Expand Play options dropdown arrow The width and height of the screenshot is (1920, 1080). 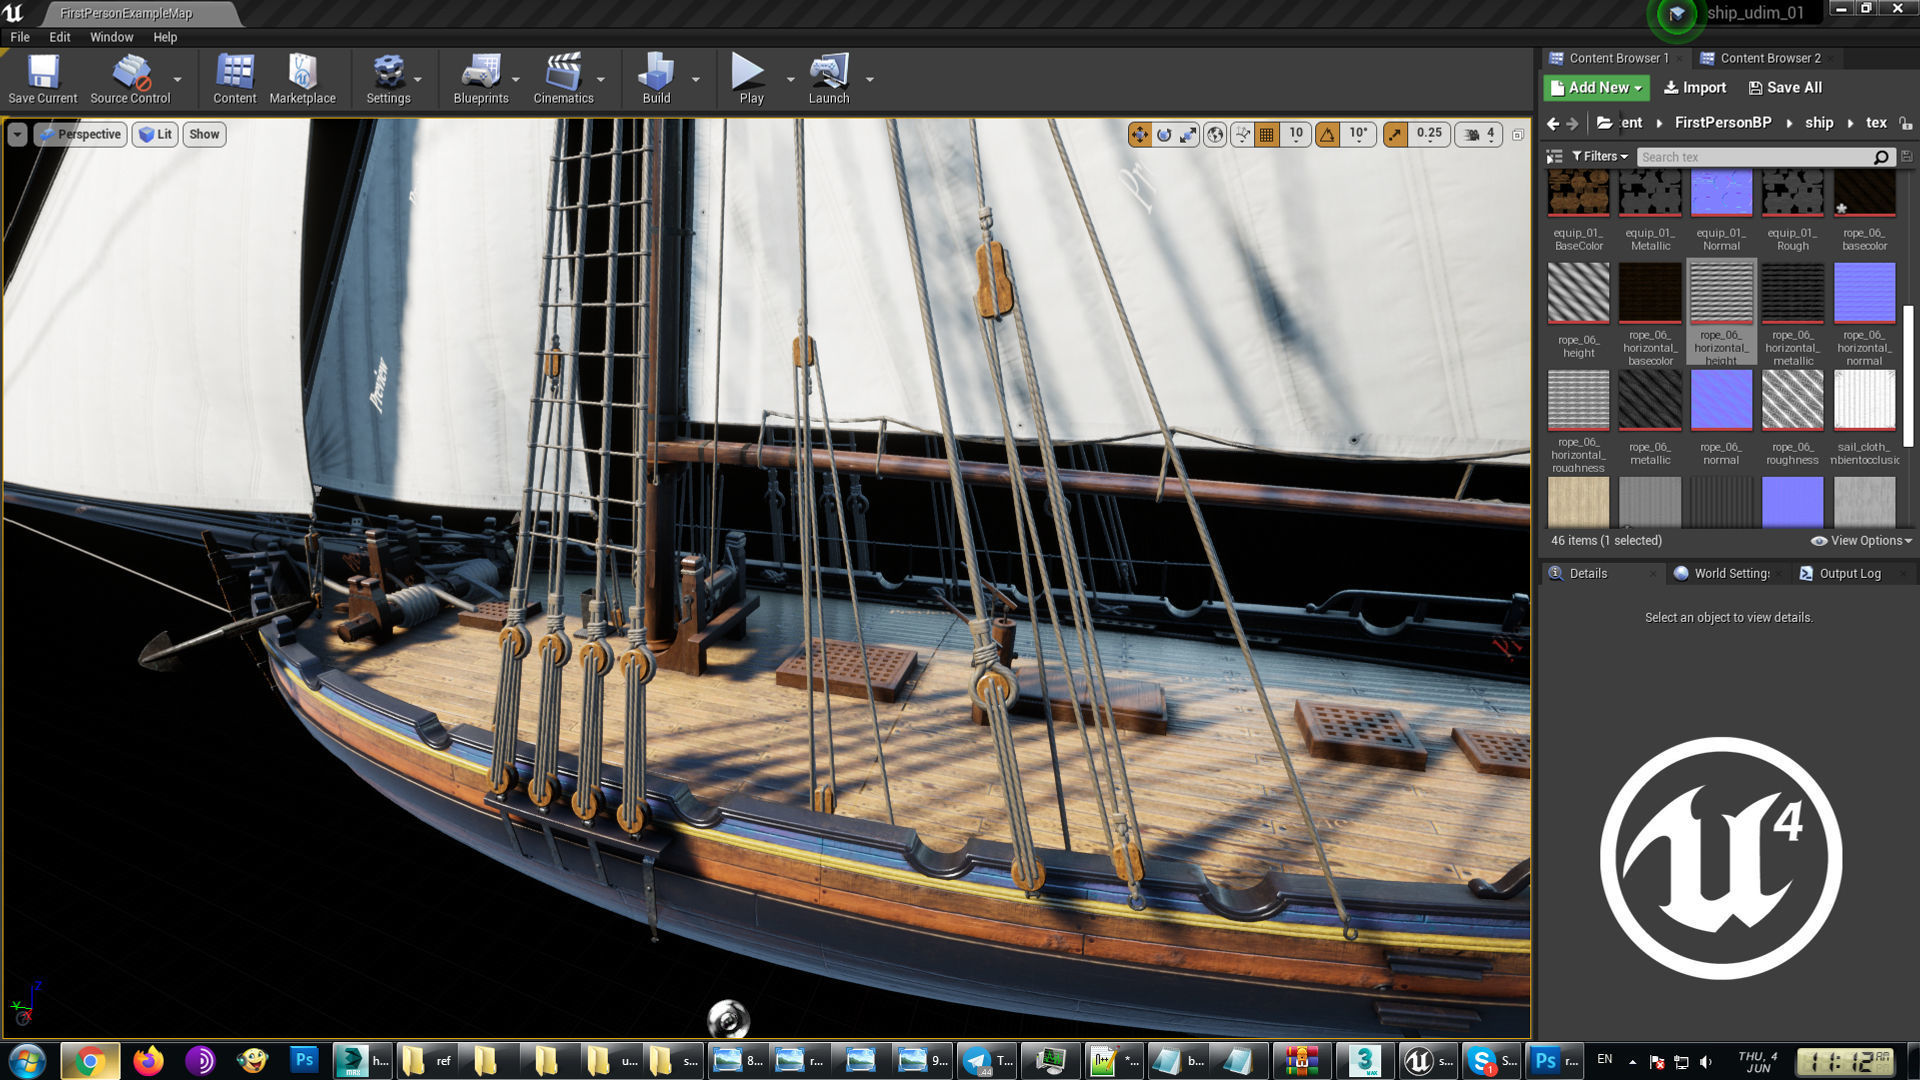click(790, 79)
